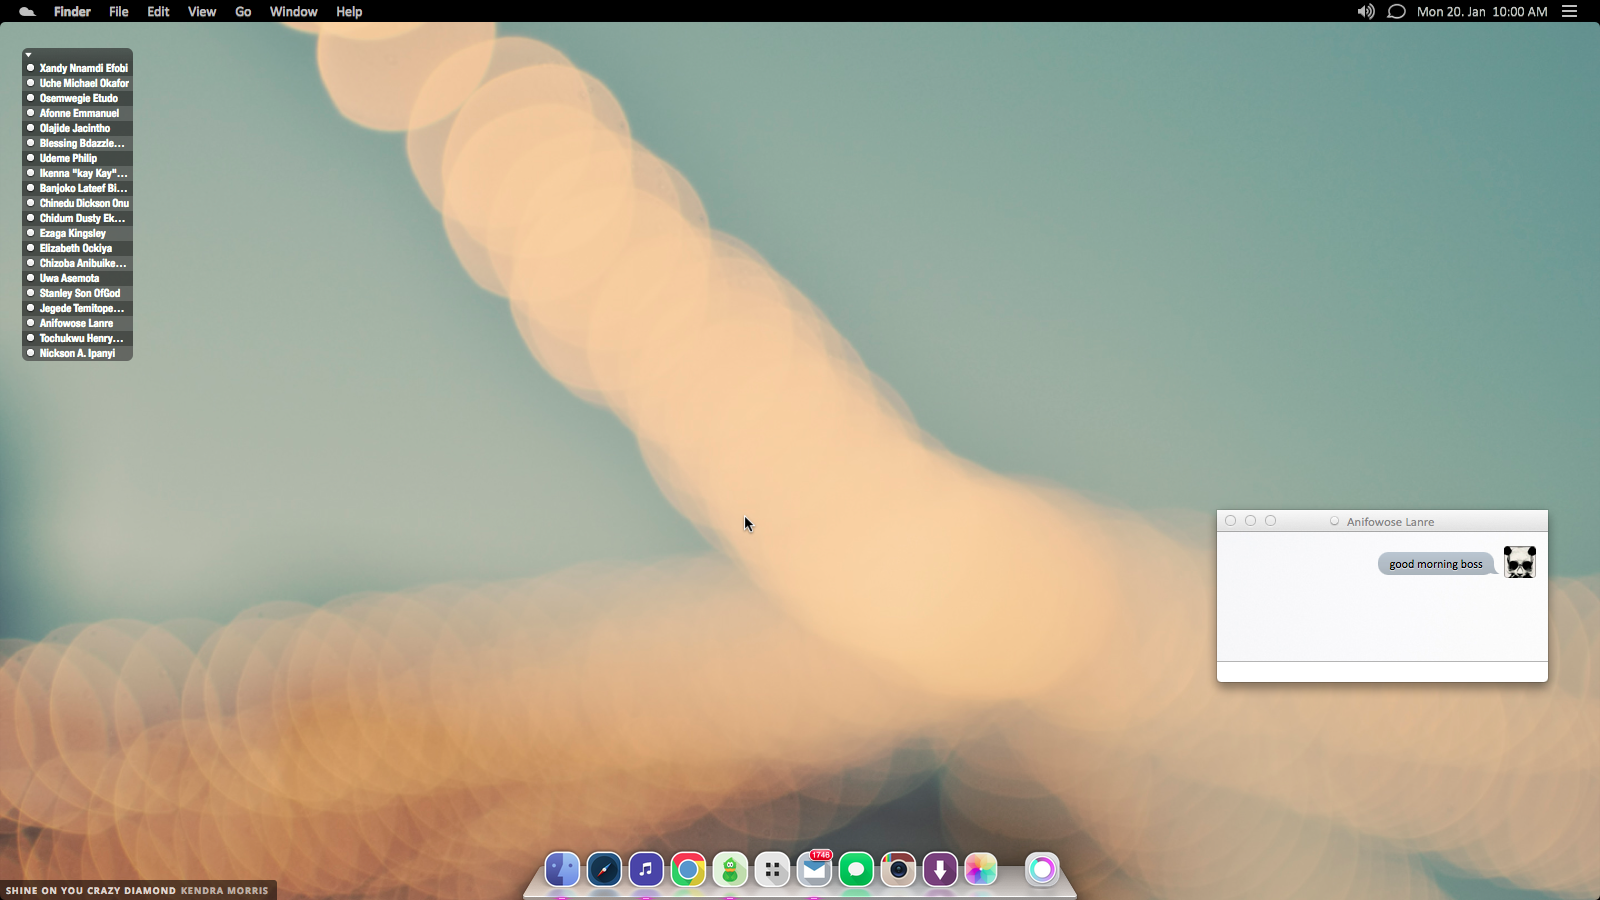Viewport: 1600px width, 900px height.
Task: Select contact Stanley Son OfGod
Action: pyautogui.click(x=78, y=293)
